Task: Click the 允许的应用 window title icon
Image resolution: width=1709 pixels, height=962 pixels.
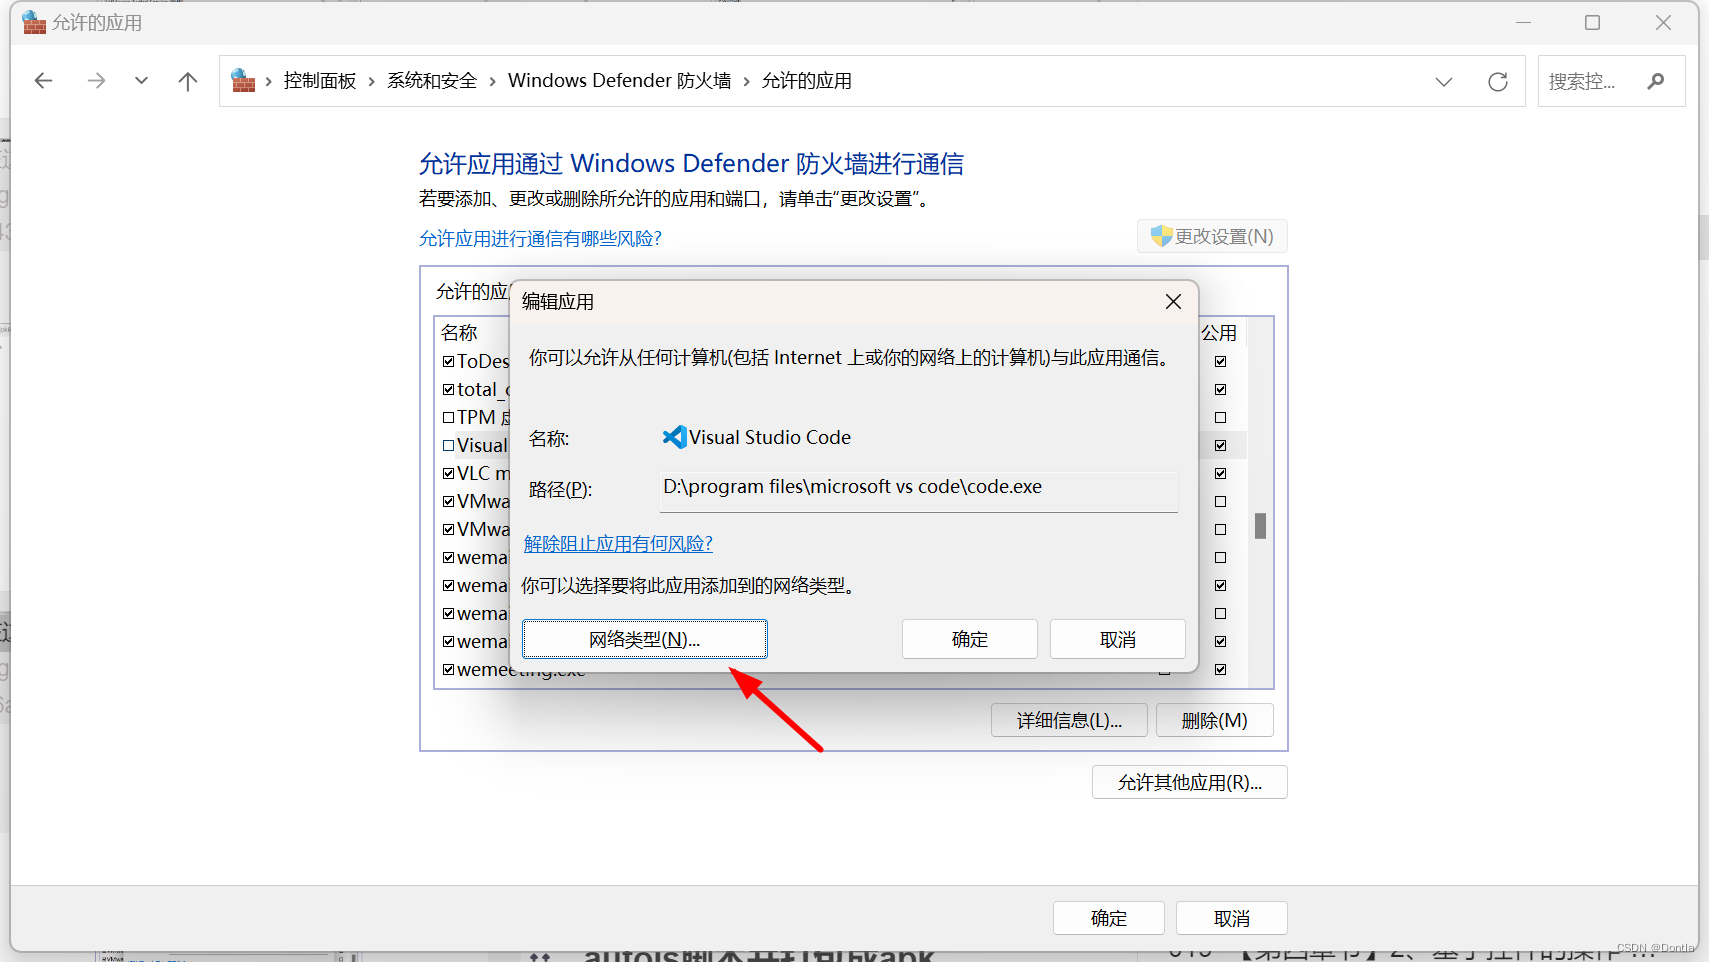Action: (34, 22)
